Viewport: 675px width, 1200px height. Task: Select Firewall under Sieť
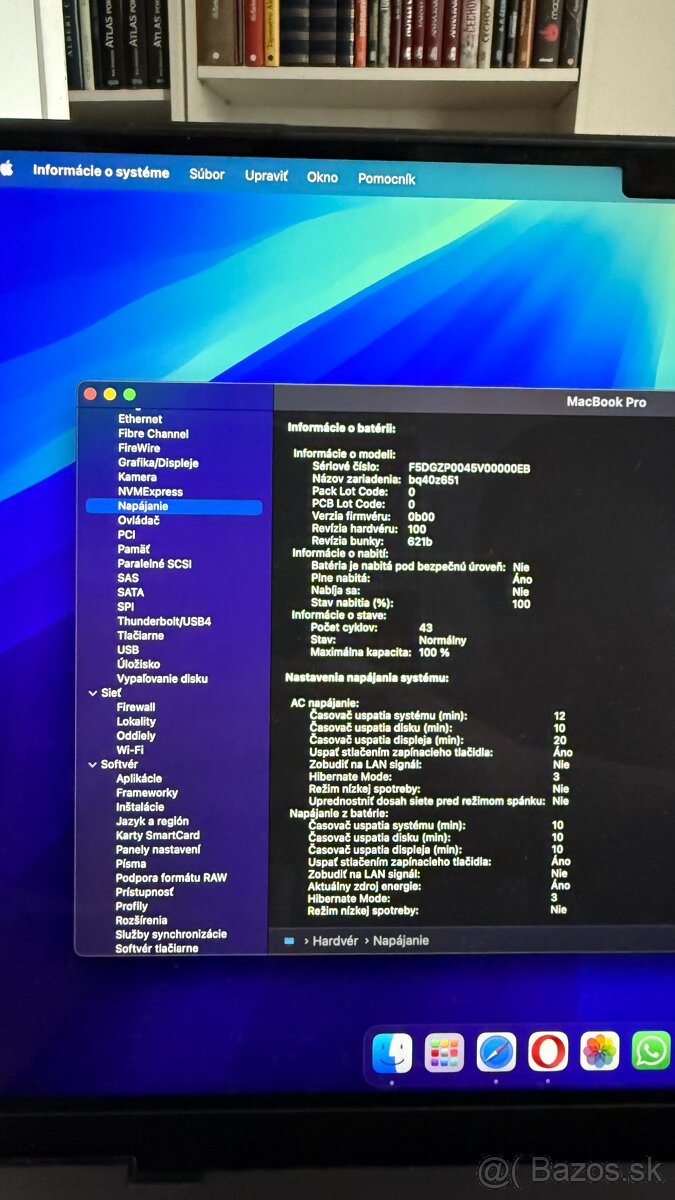coord(136,707)
